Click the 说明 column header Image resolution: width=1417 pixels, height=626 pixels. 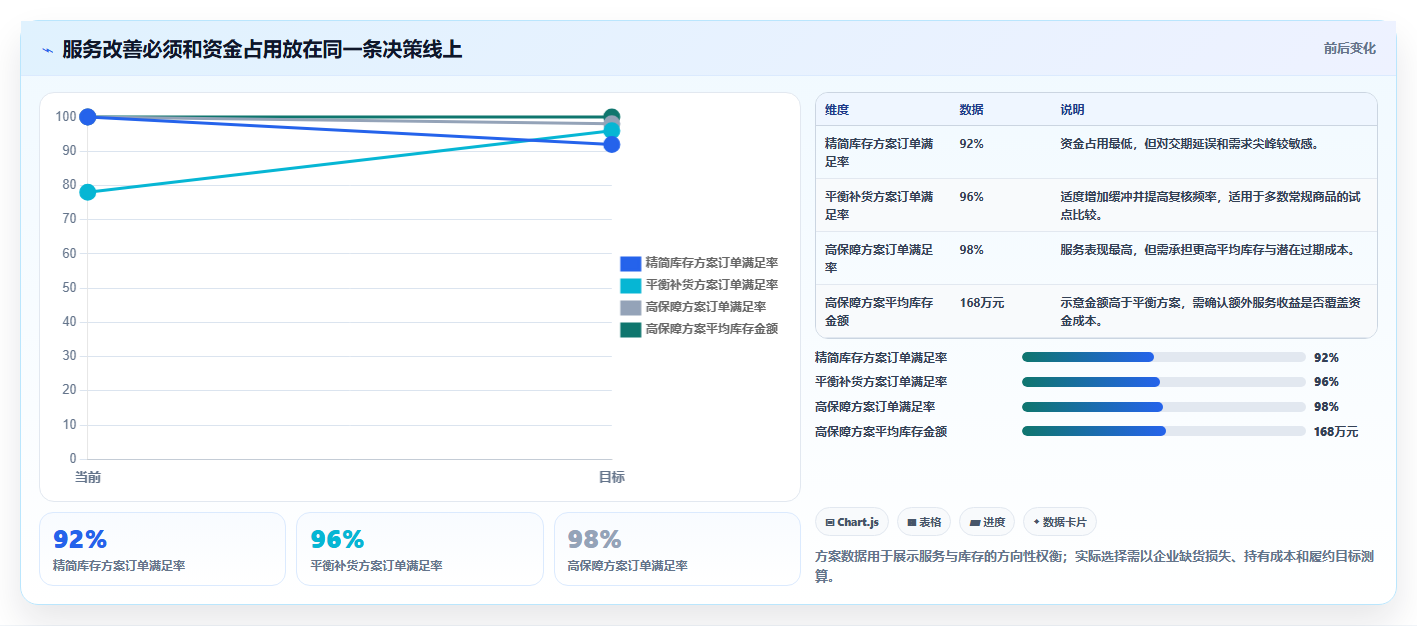[x=1072, y=110]
